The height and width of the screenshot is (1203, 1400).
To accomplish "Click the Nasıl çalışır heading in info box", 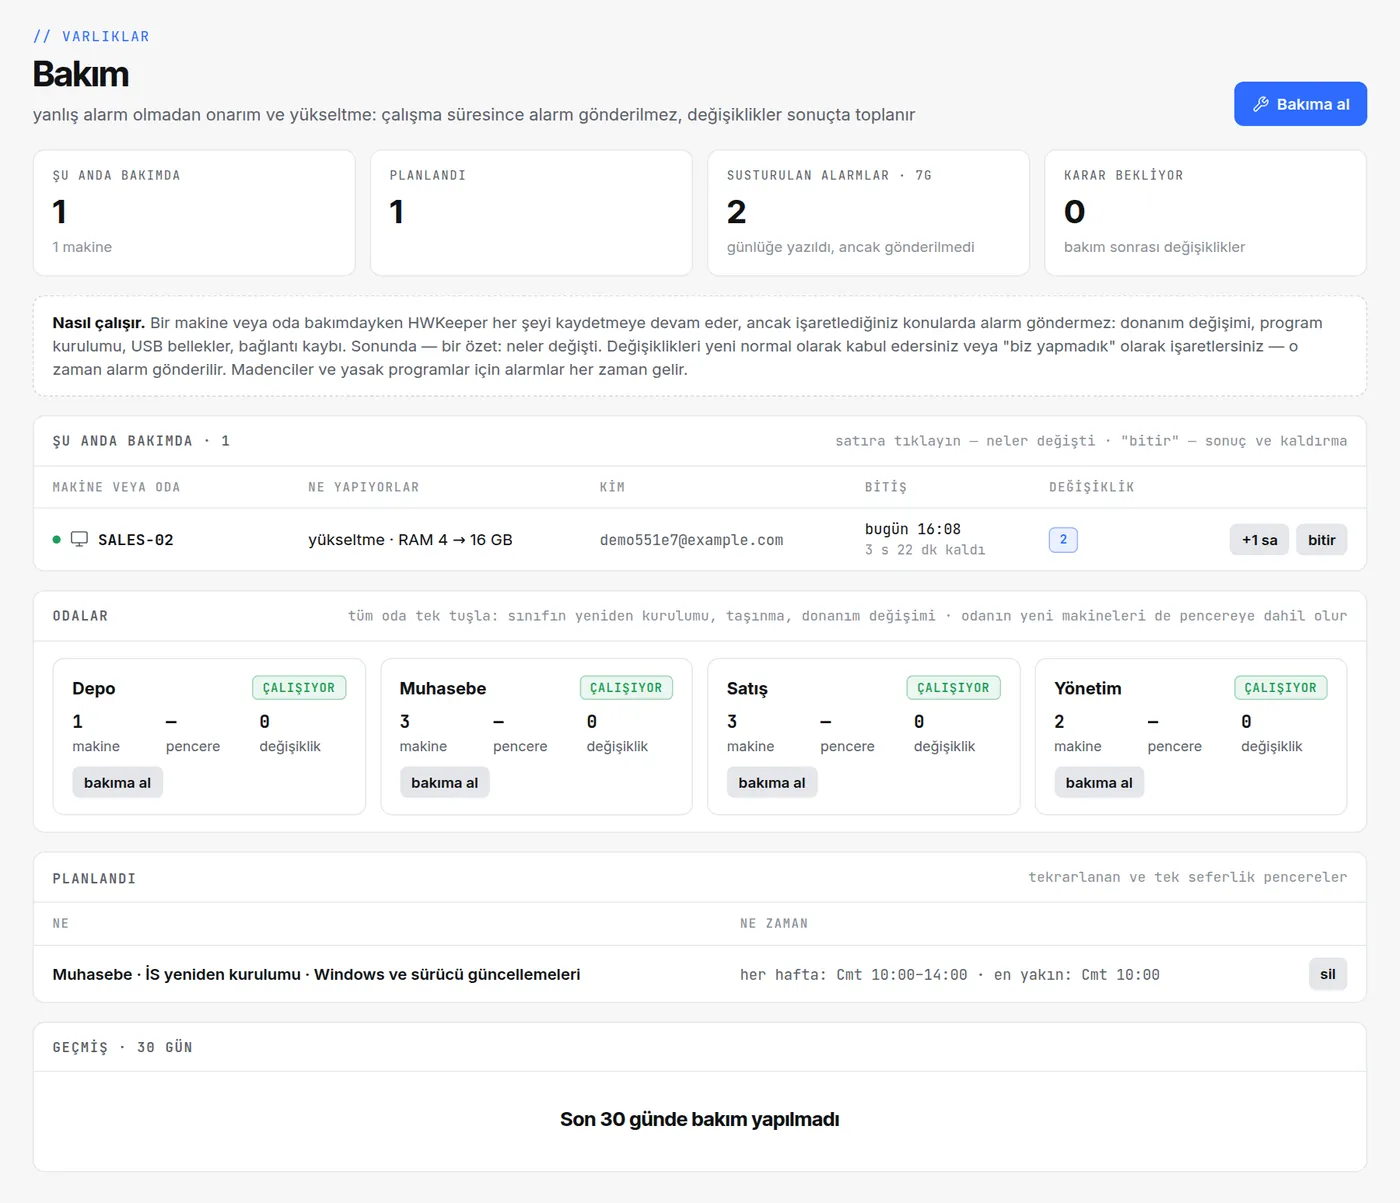I will pyautogui.click(x=98, y=322).
